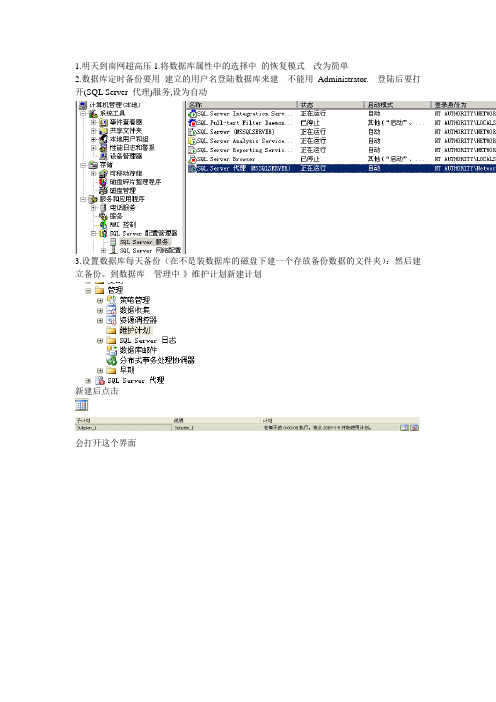Click the 存储 storage icon
The height and width of the screenshot is (702, 496).
(x=93, y=165)
